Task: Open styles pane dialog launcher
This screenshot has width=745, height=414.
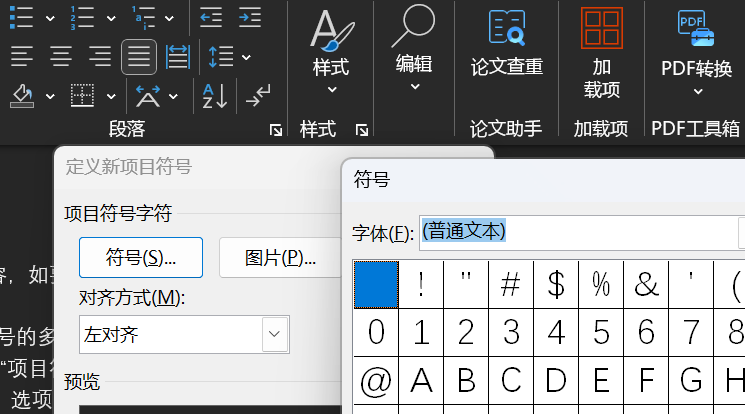Action: point(362,130)
